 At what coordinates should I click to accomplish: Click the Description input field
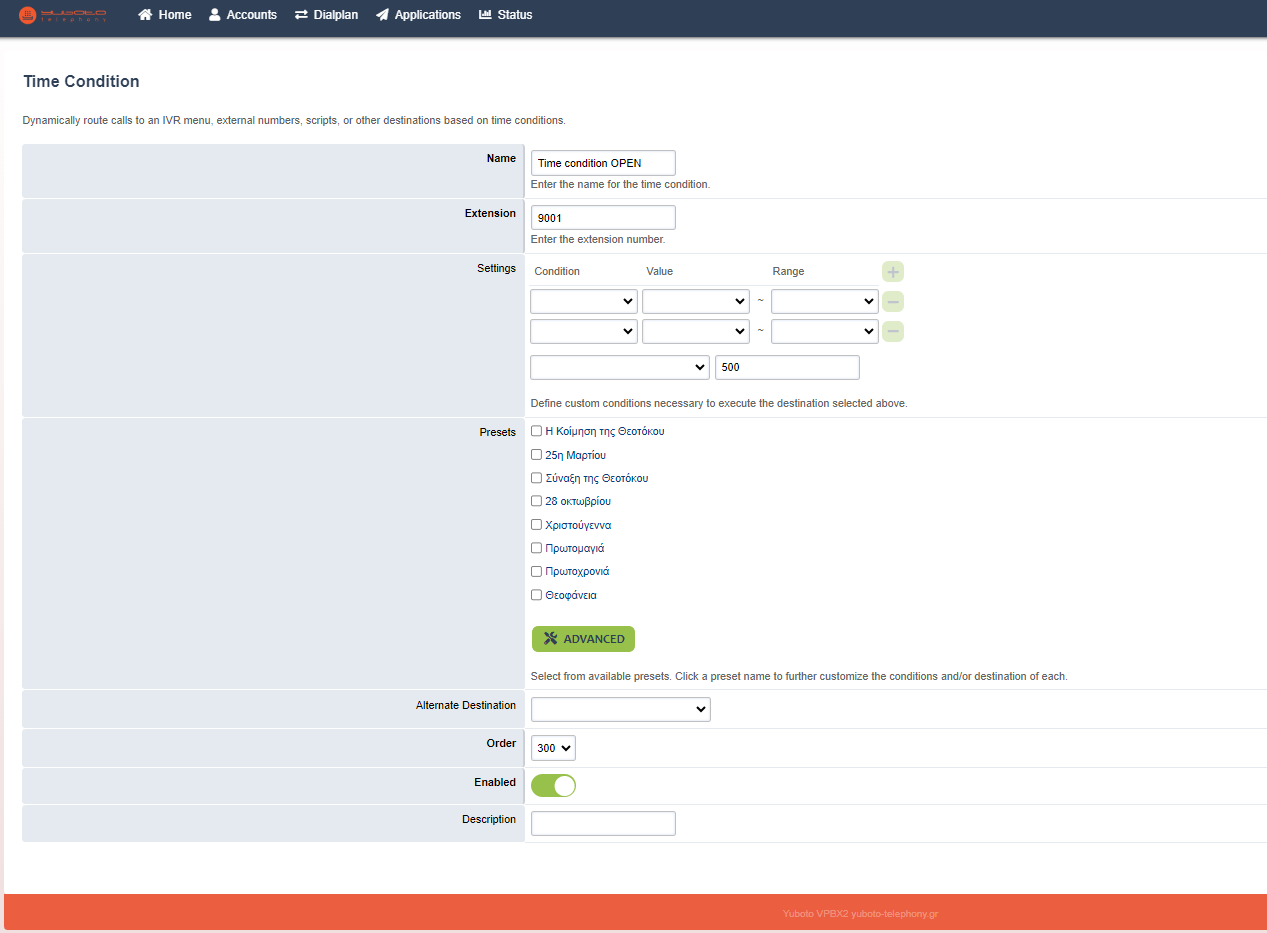(x=603, y=824)
